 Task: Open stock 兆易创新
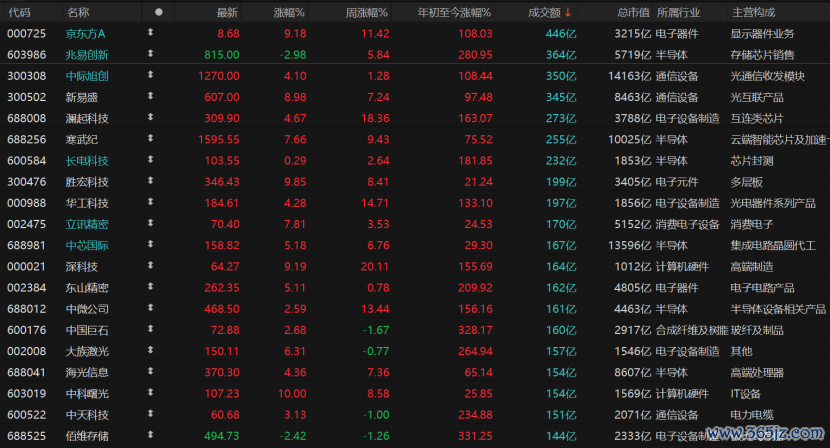(87, 55)
